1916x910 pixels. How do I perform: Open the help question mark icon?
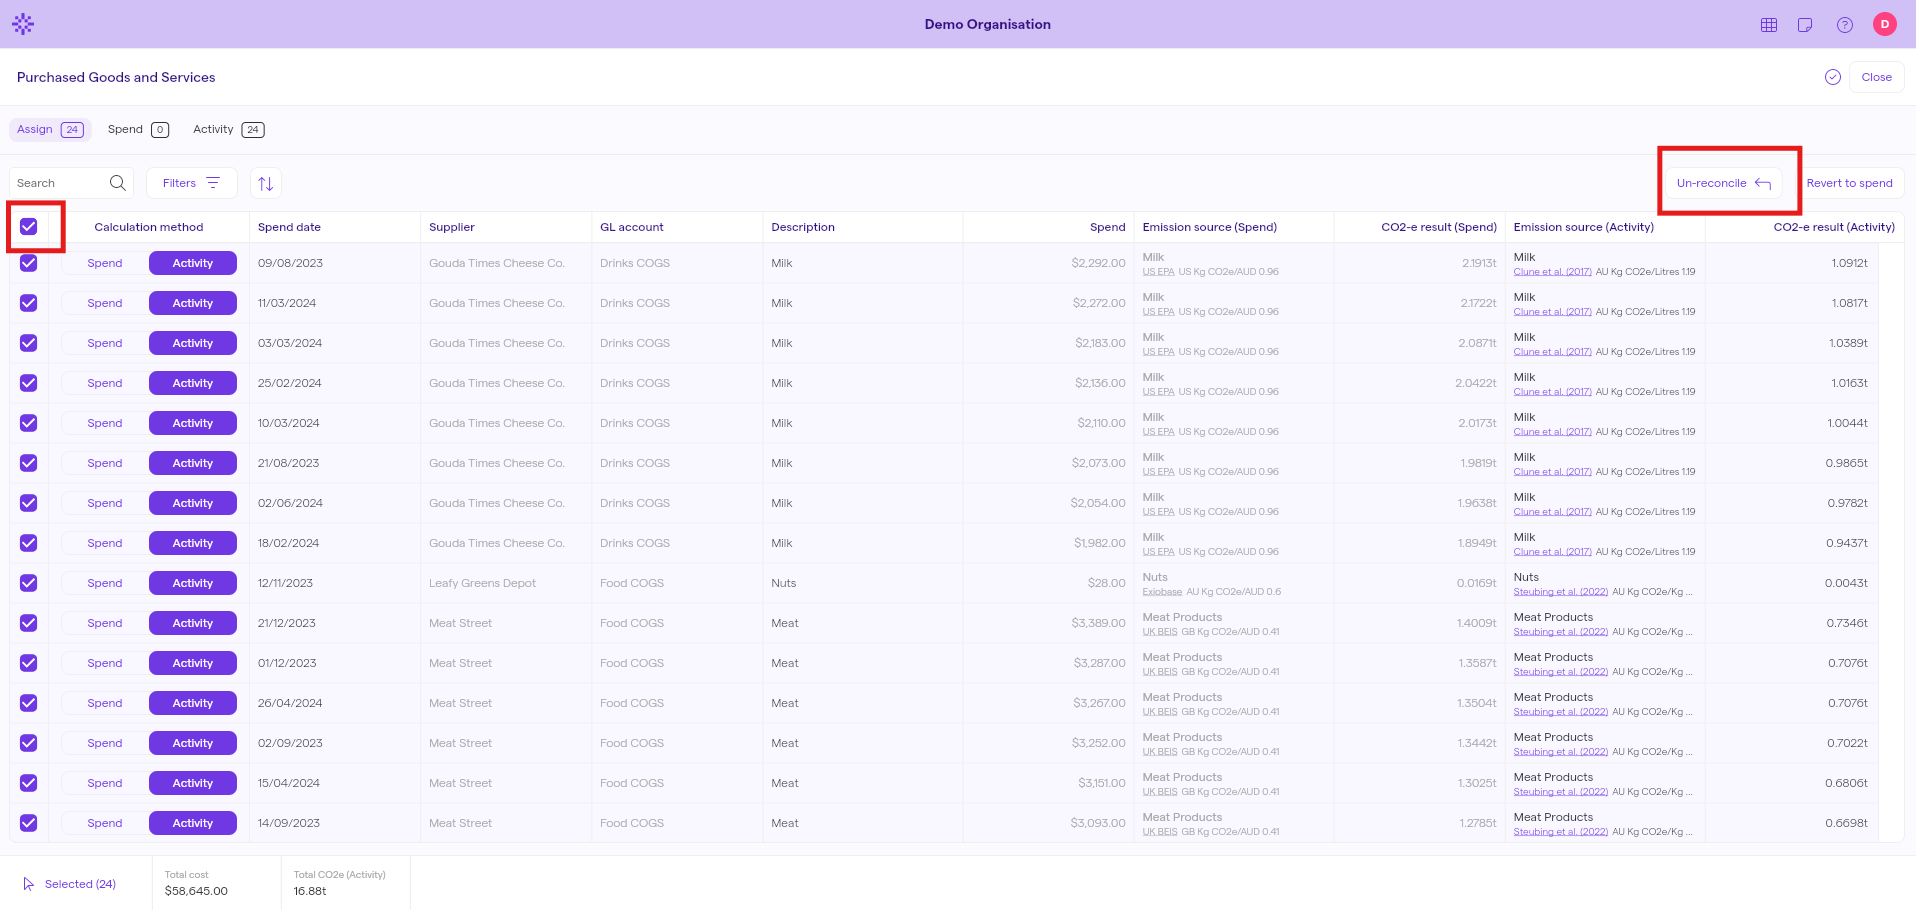(x=1845, y=25)
